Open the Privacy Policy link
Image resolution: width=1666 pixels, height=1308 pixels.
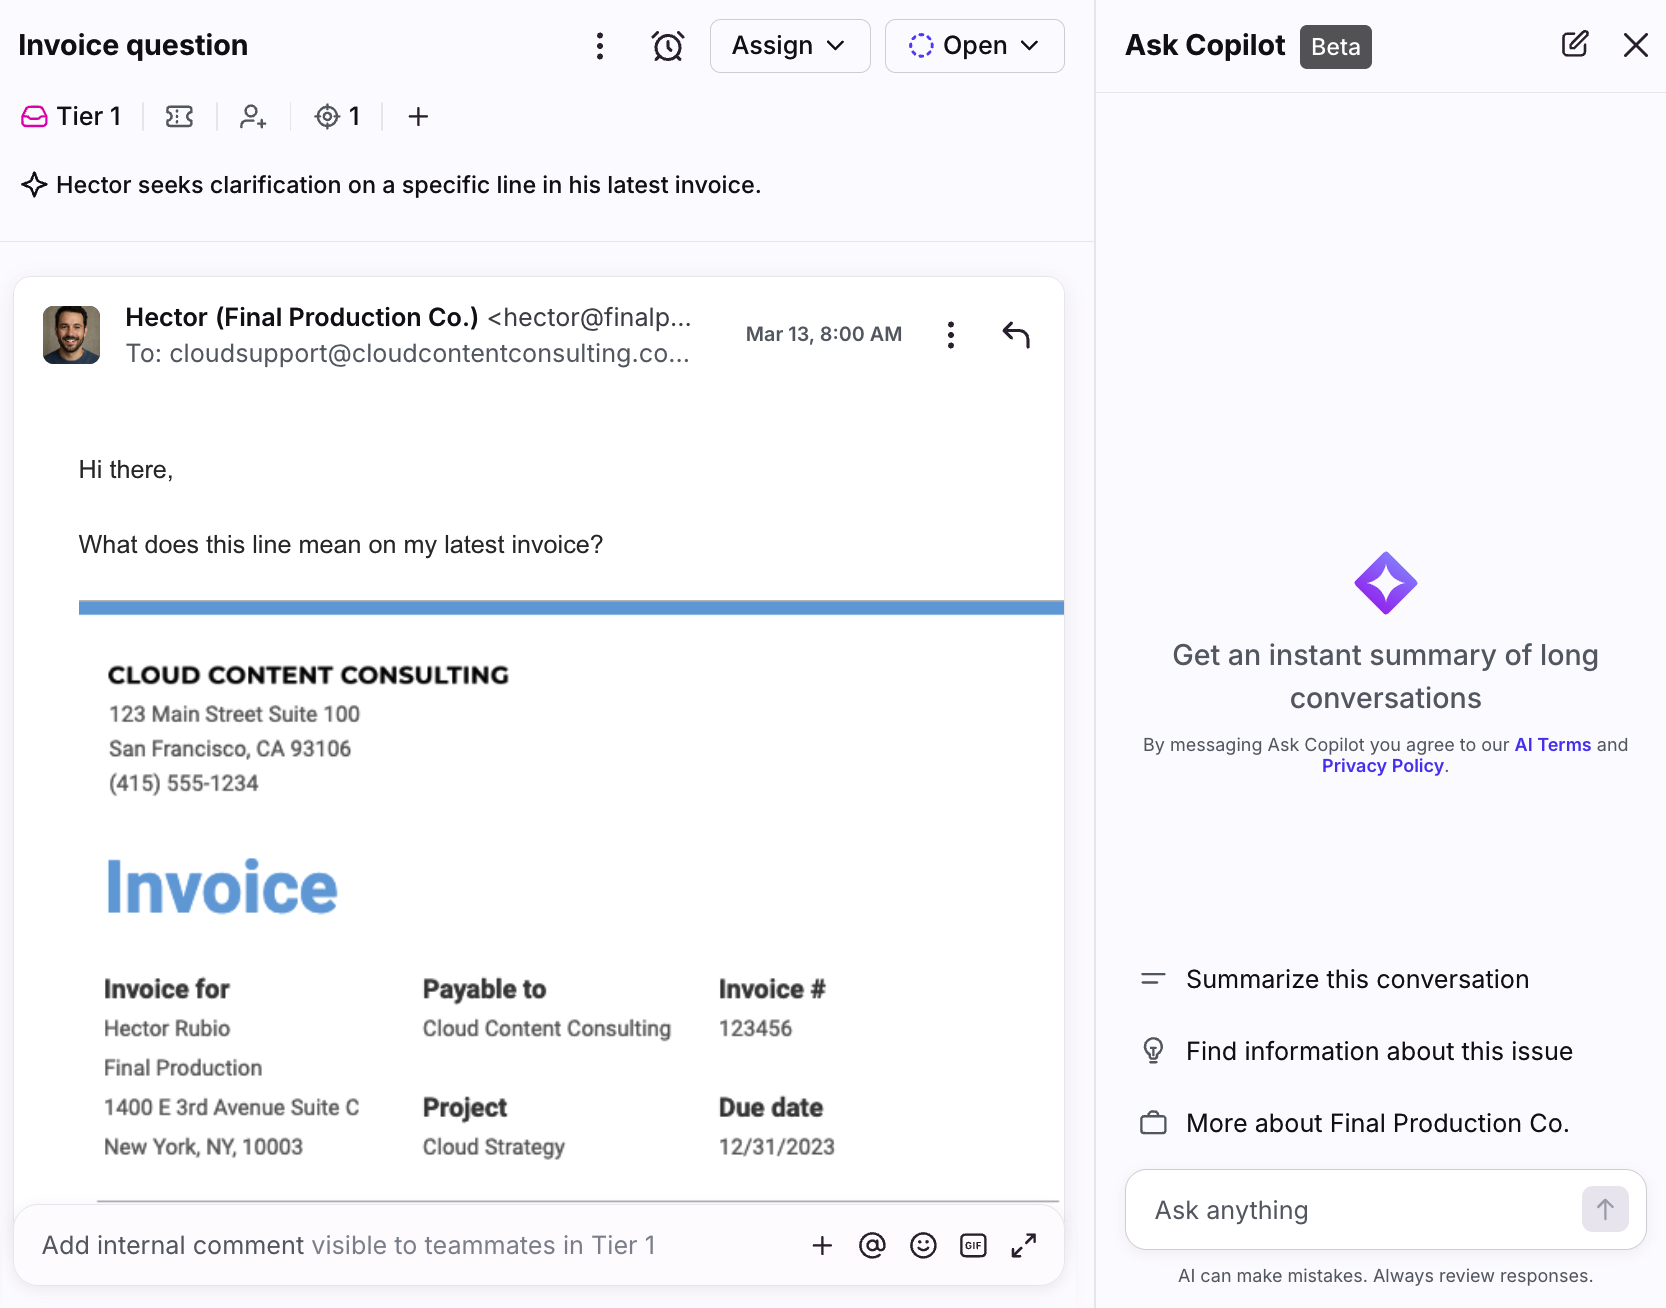click(x=1382, y=766)
